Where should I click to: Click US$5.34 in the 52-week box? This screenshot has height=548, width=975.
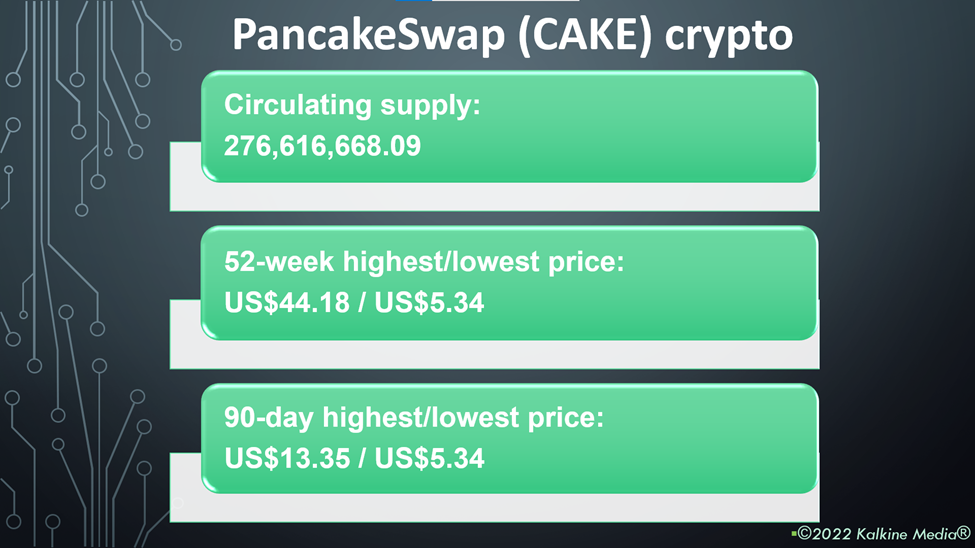[429, 302]
